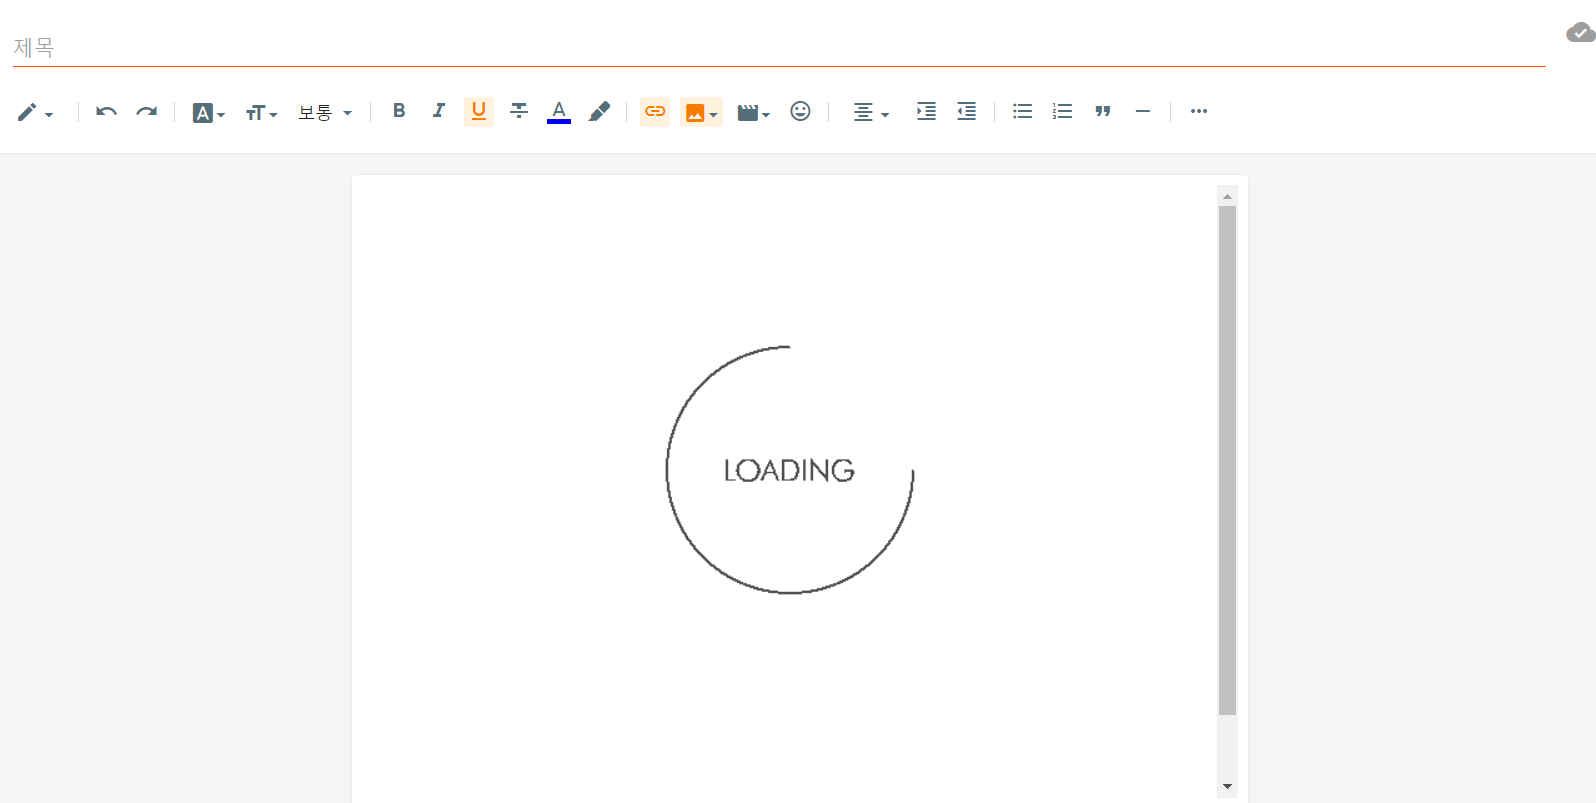
Task: Decrease indent with the outdent icon
Action: pyautogui.click(x=966, y=112)
